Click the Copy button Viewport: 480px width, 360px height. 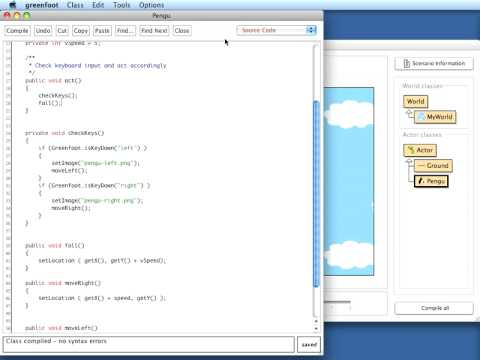click(x=81, y=30)
